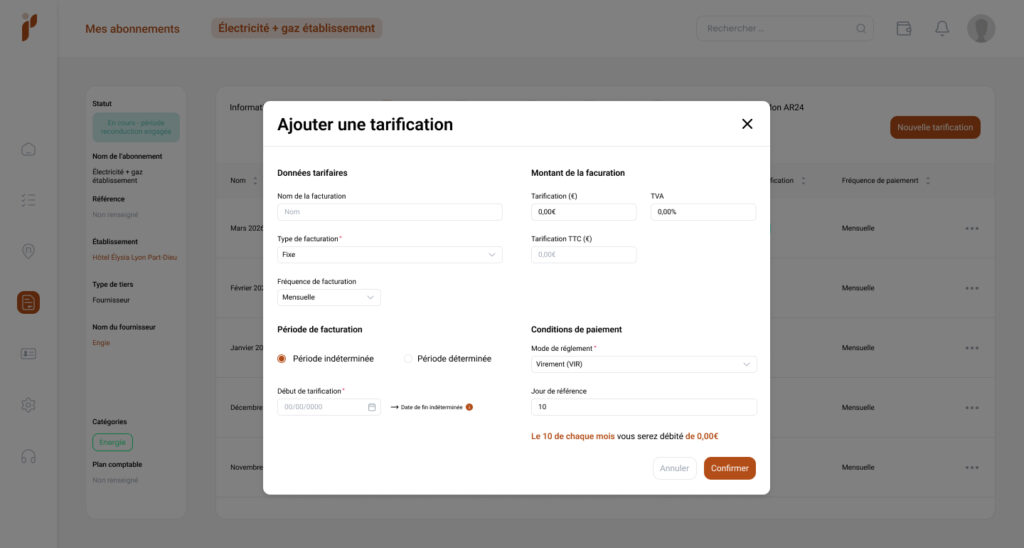The width and height of the screenshot is (1024, 548).
Task: Go to home icon in sidebar
Action: [28, 150]
